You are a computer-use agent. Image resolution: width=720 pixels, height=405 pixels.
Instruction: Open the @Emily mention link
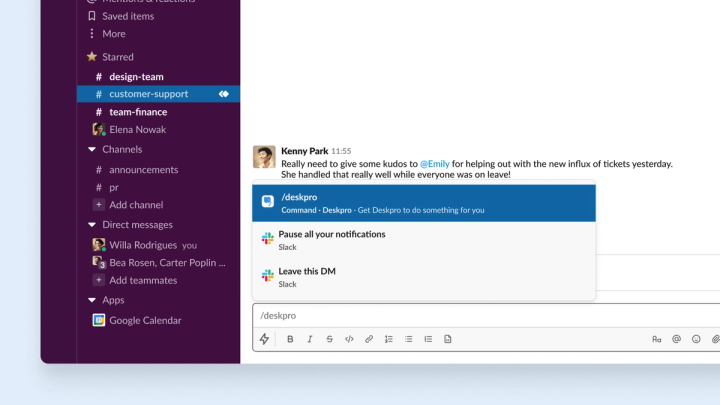click(x=434, y=163)
